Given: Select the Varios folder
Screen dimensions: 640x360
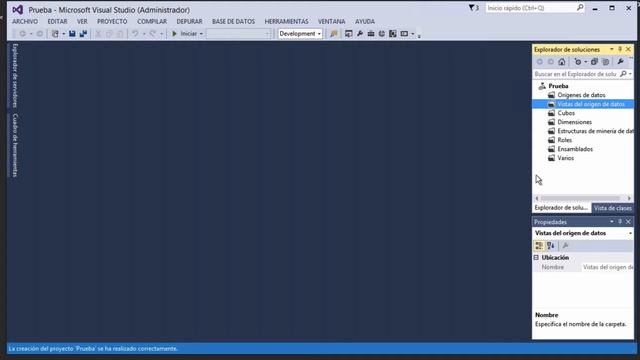Looking at the screenshot, I should pyautogui.click(x=565, y=158).
